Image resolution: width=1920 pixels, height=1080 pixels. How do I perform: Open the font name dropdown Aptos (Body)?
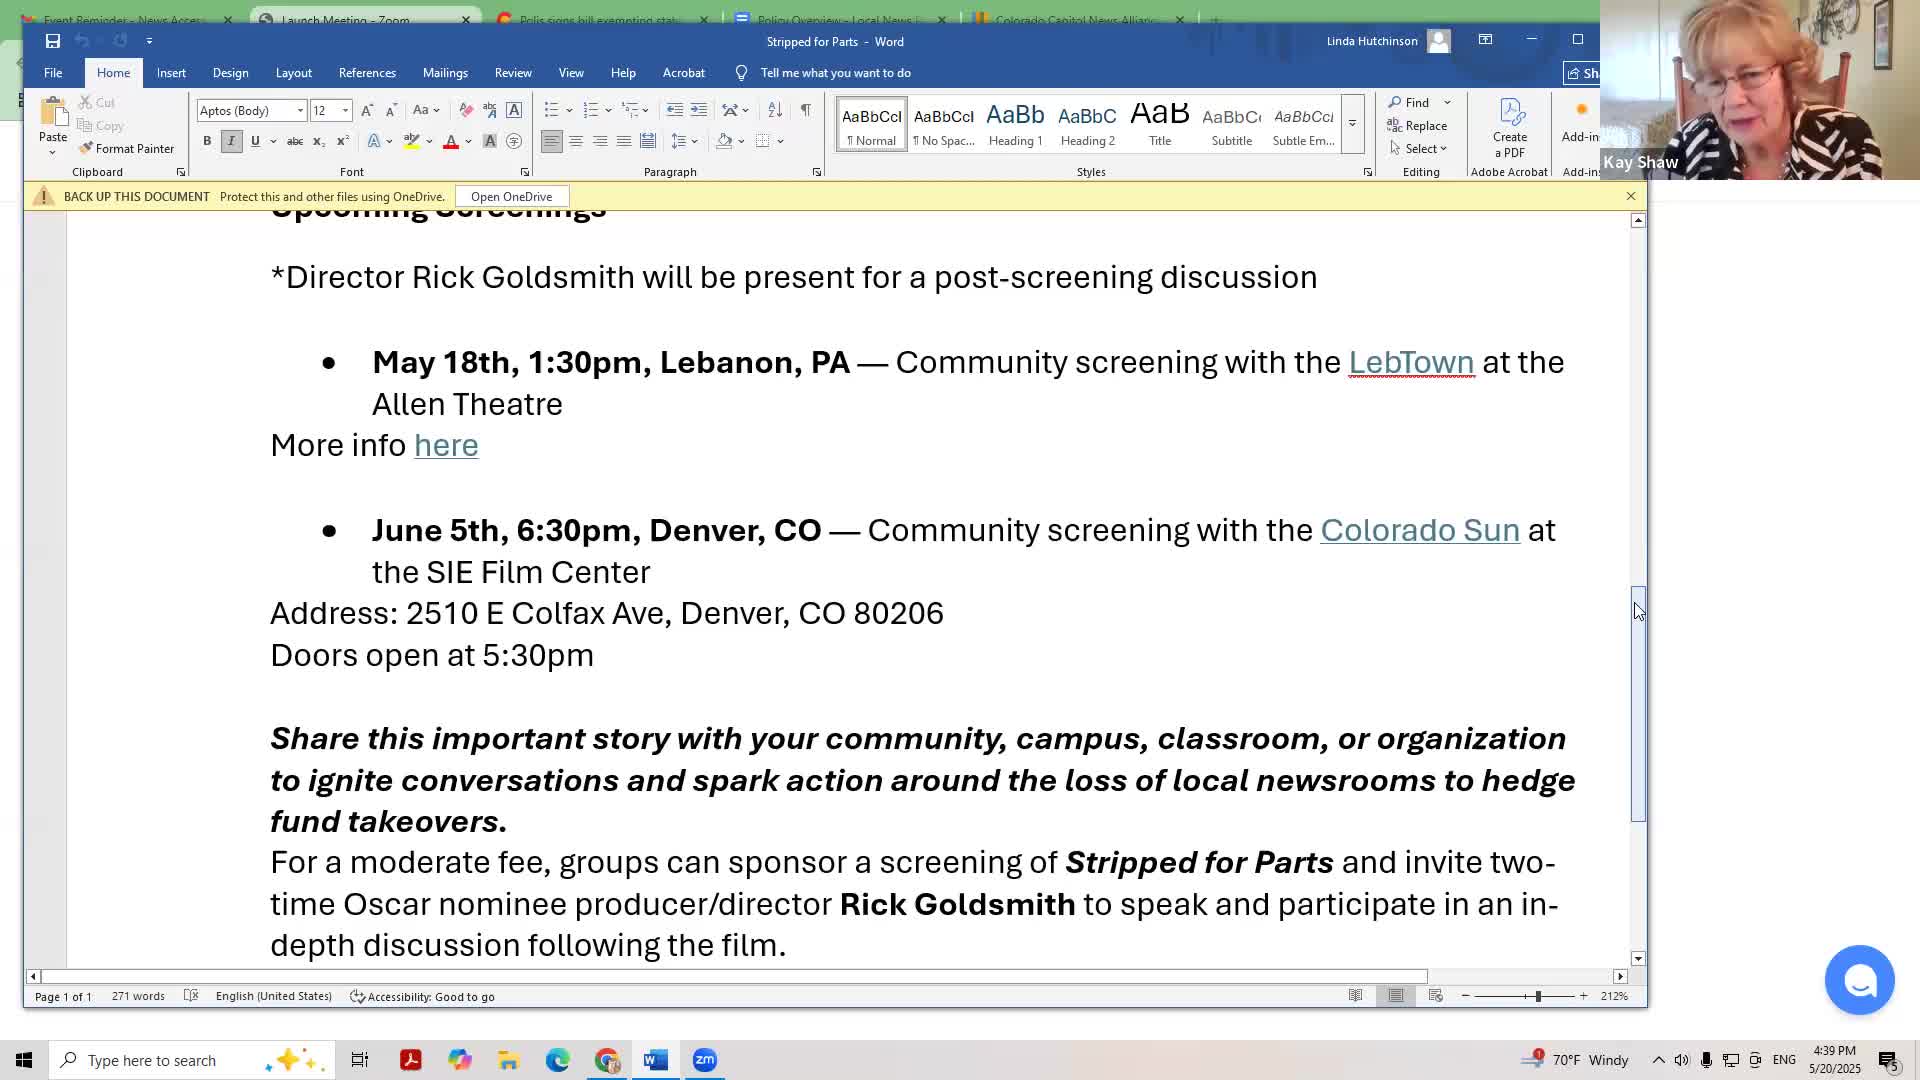[300, 111]
